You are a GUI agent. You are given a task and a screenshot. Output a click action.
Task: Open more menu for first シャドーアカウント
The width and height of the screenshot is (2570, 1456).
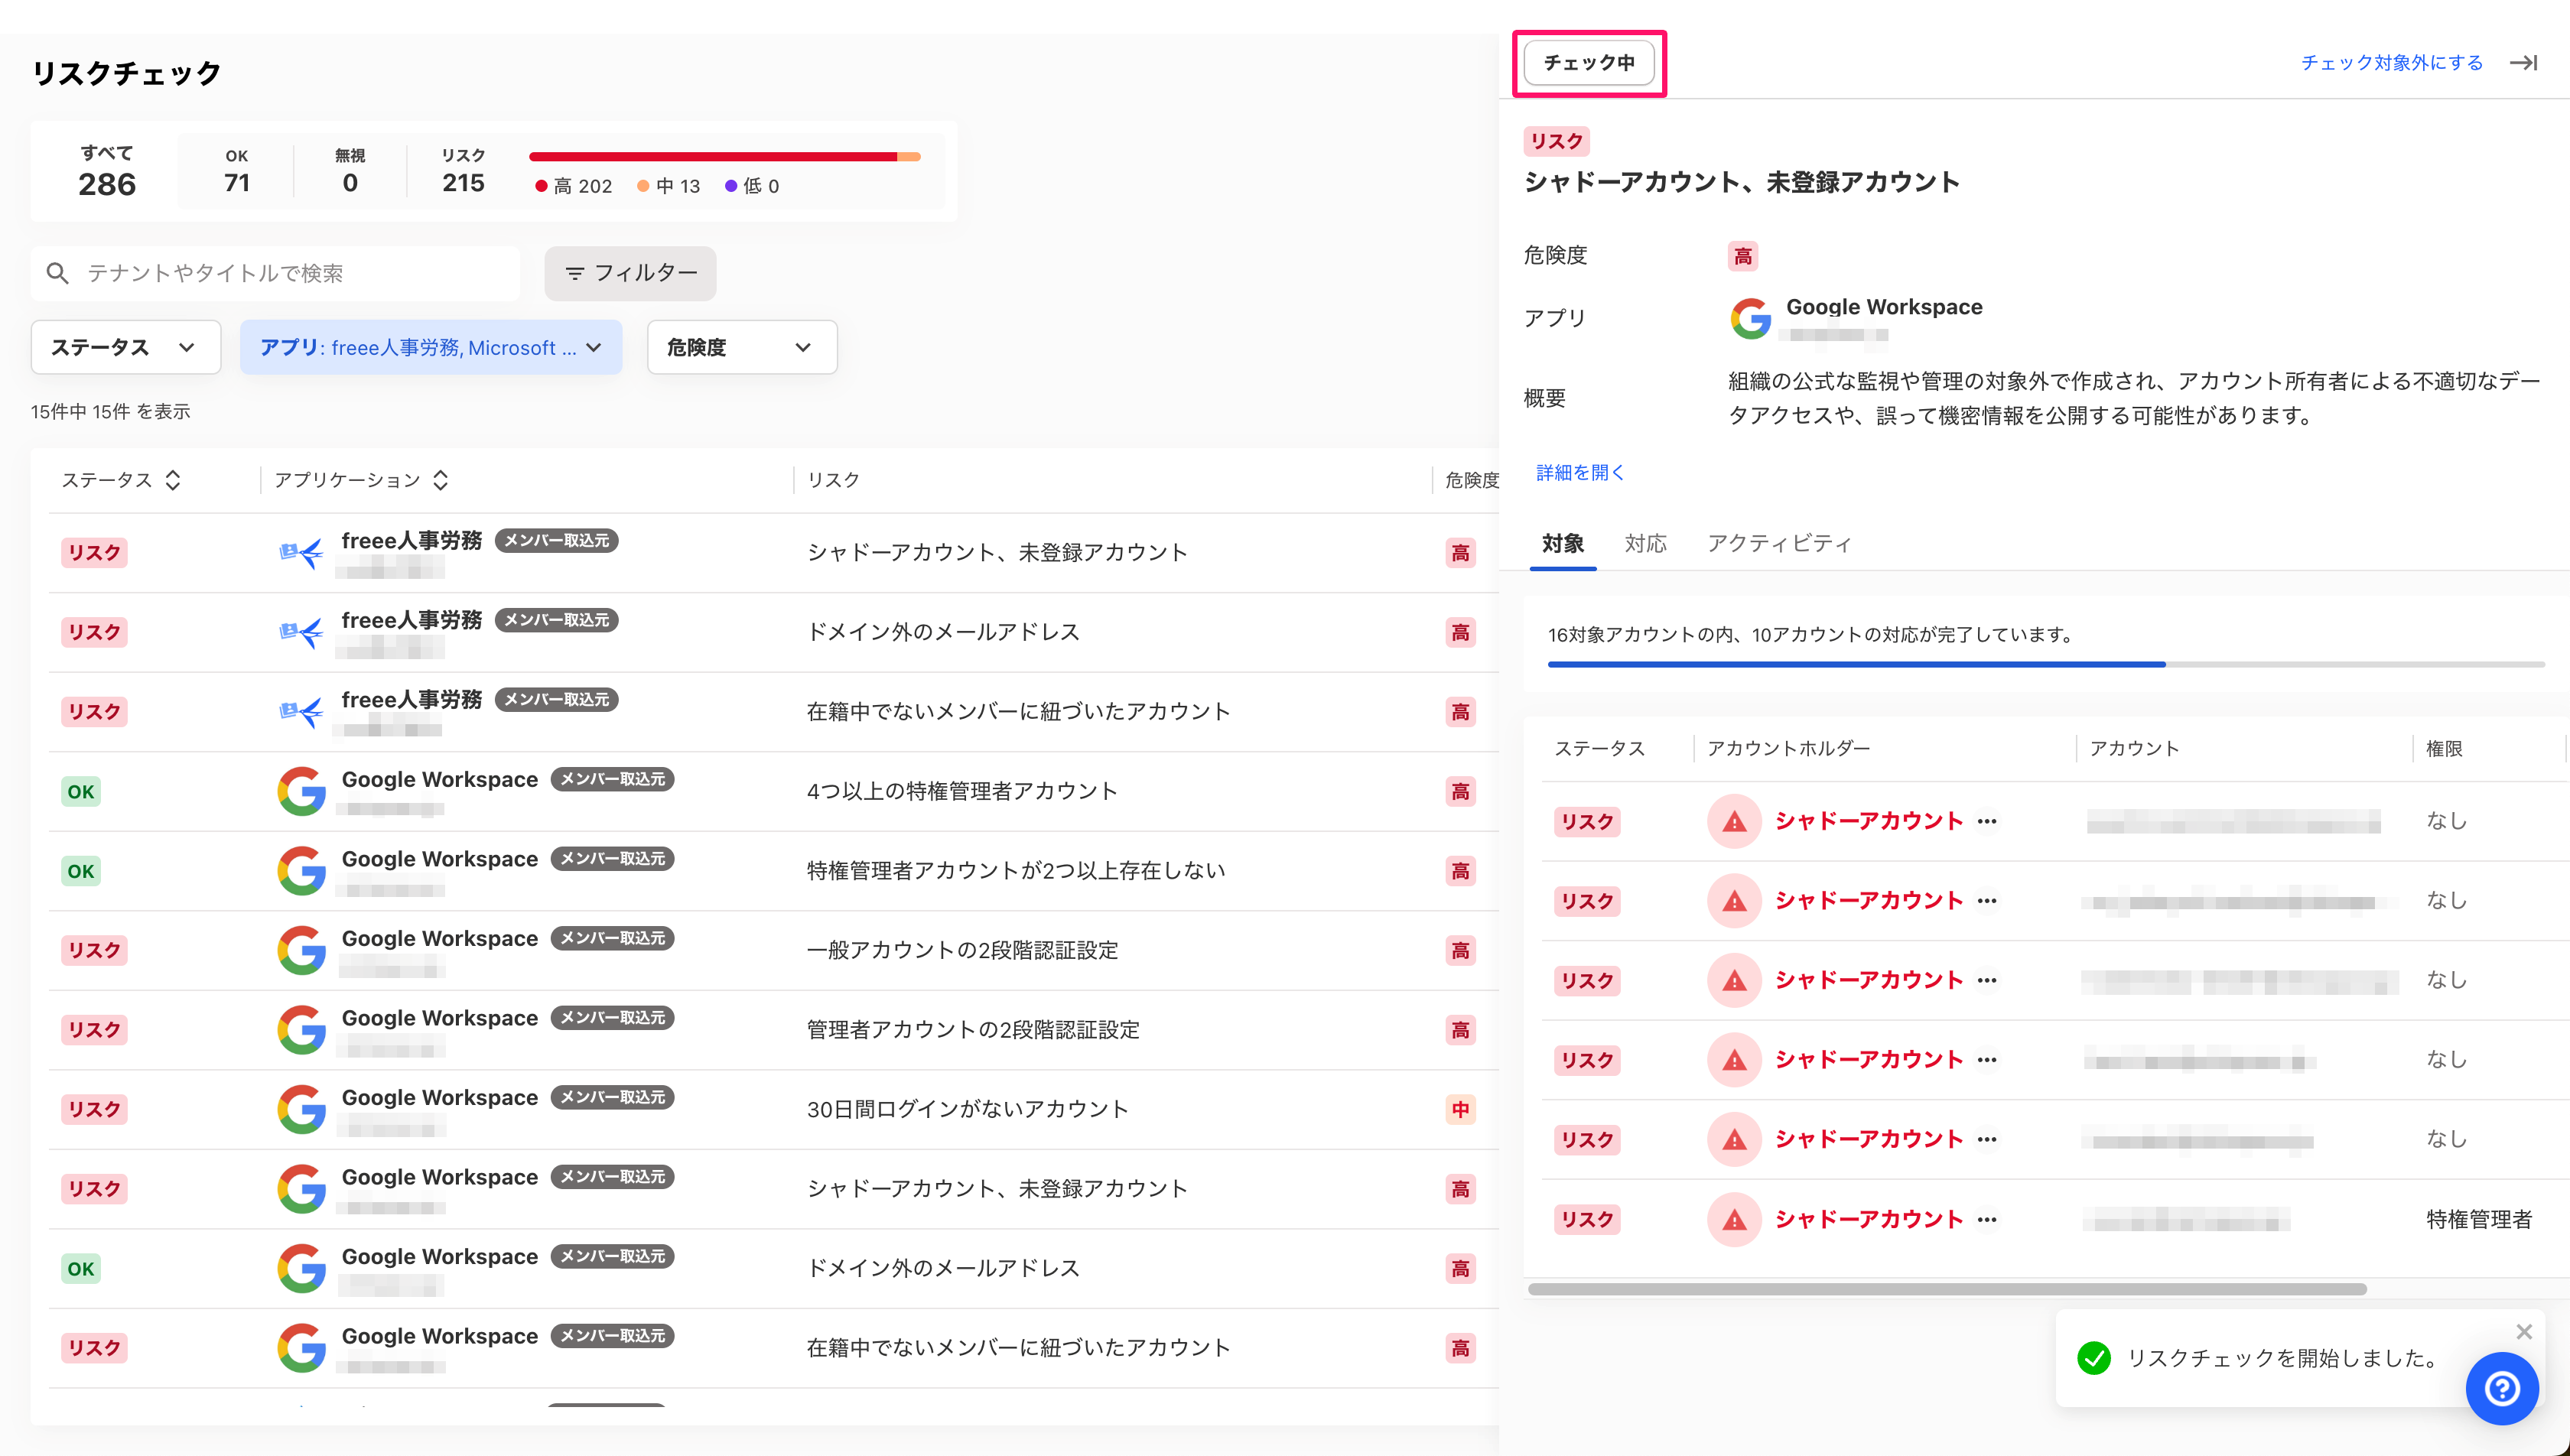pyautogui.click(x=1987, y=821)
